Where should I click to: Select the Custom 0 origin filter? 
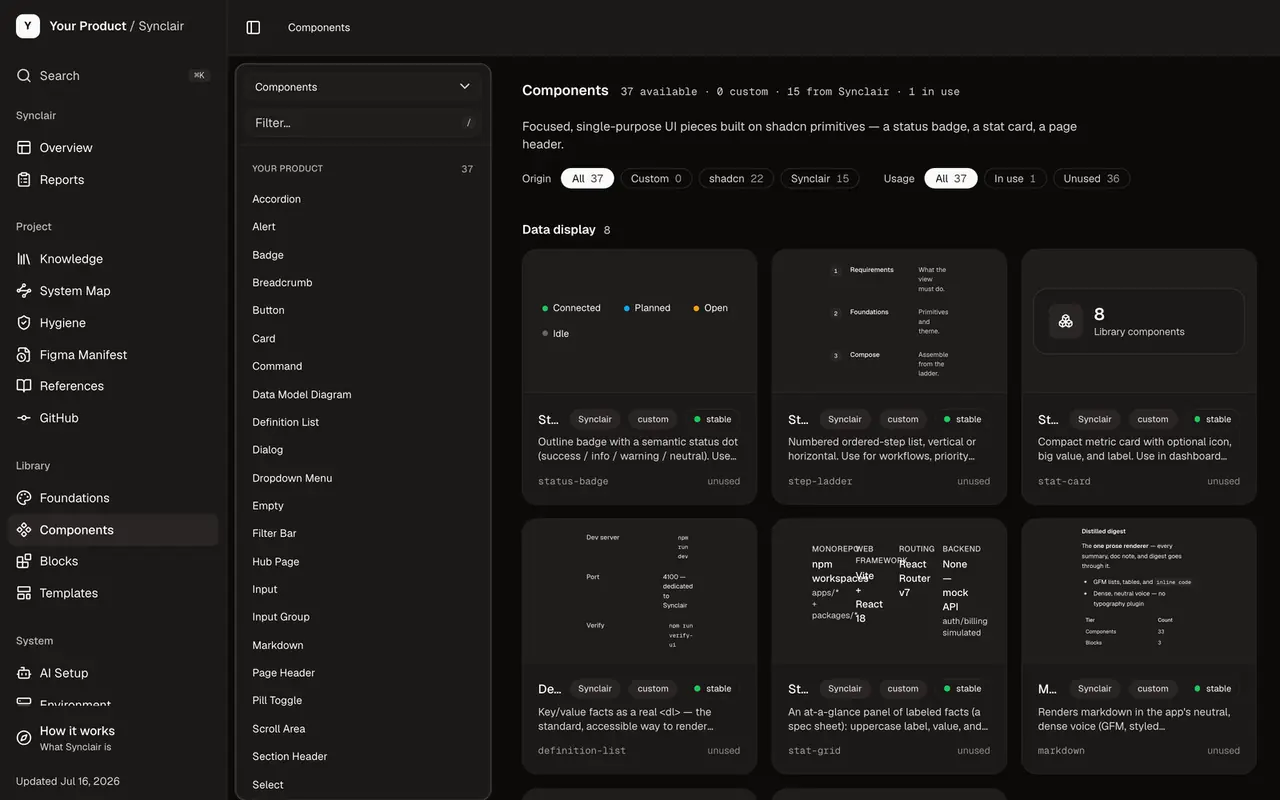[656, 179]
